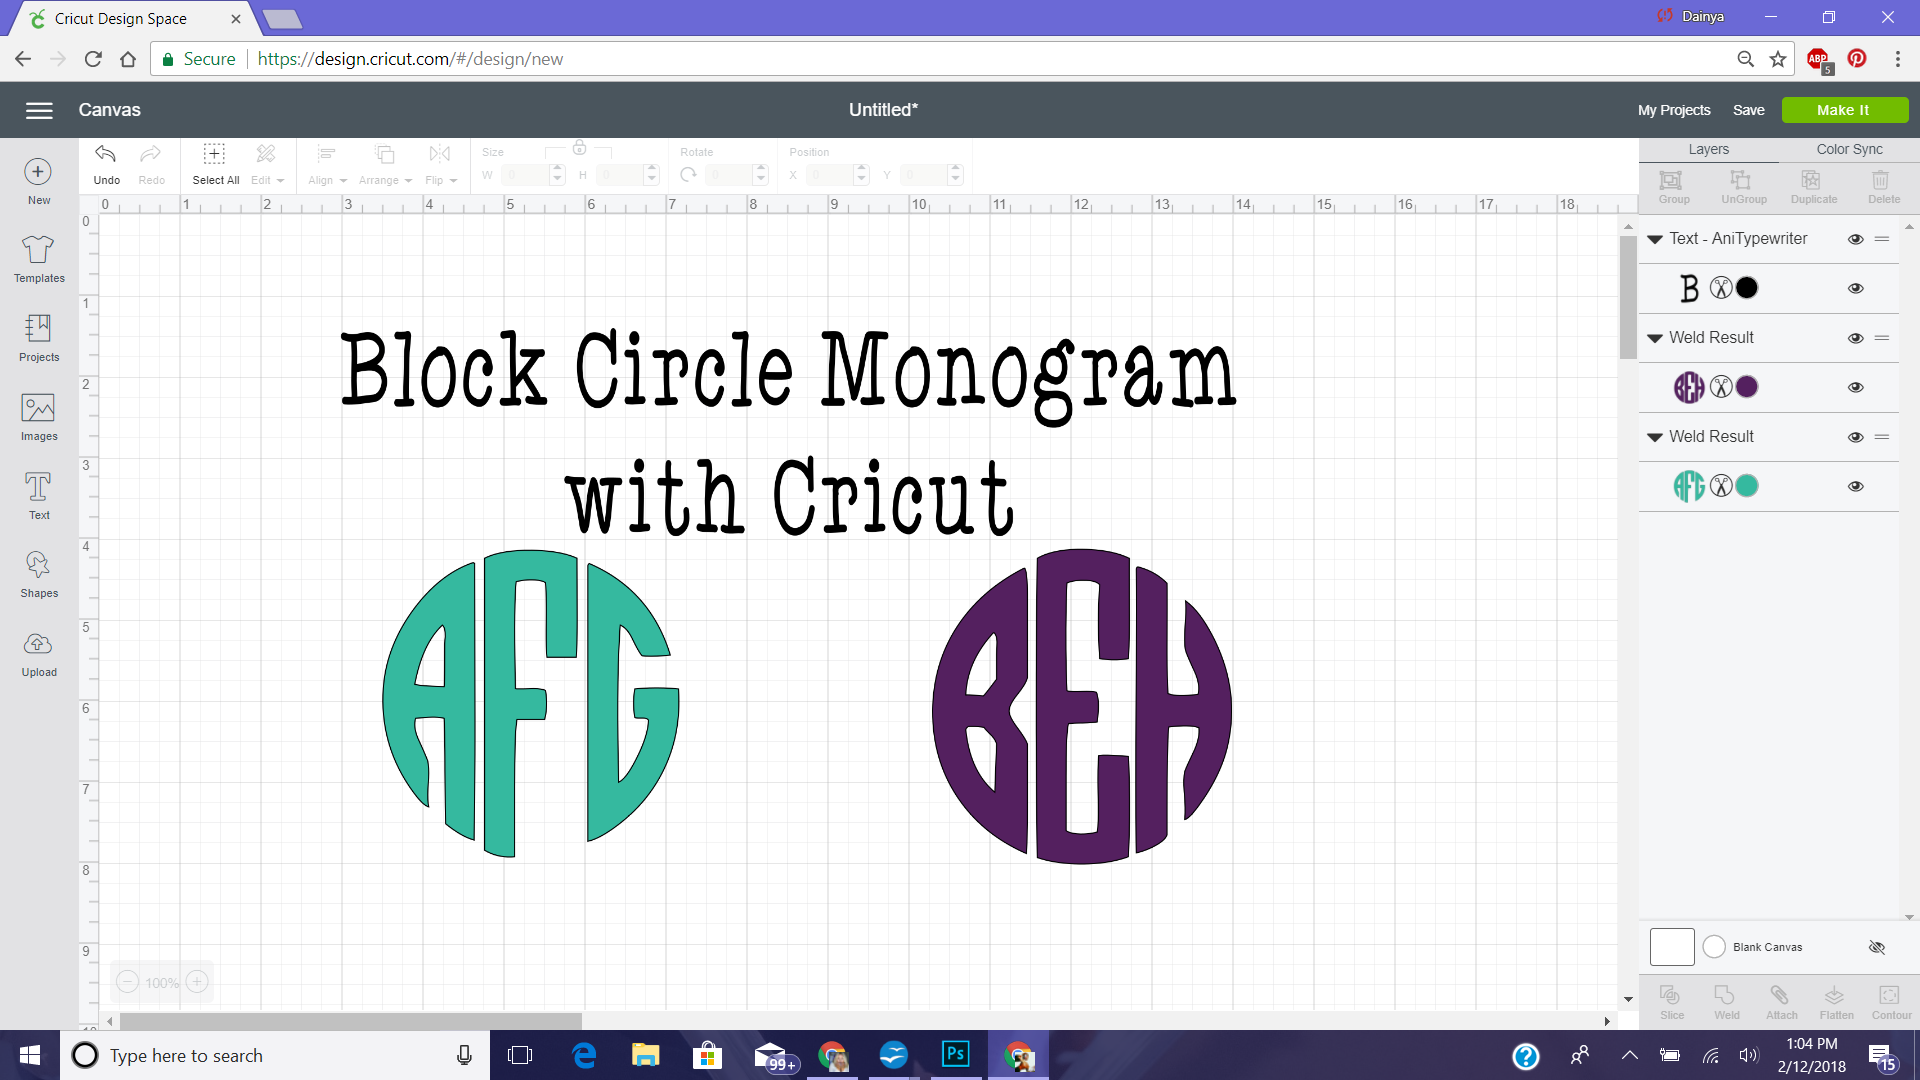The width and height of the screenshot is (1920, 1080).
Task: Click the Slice tool
Action: [x=1671, y=1002]
